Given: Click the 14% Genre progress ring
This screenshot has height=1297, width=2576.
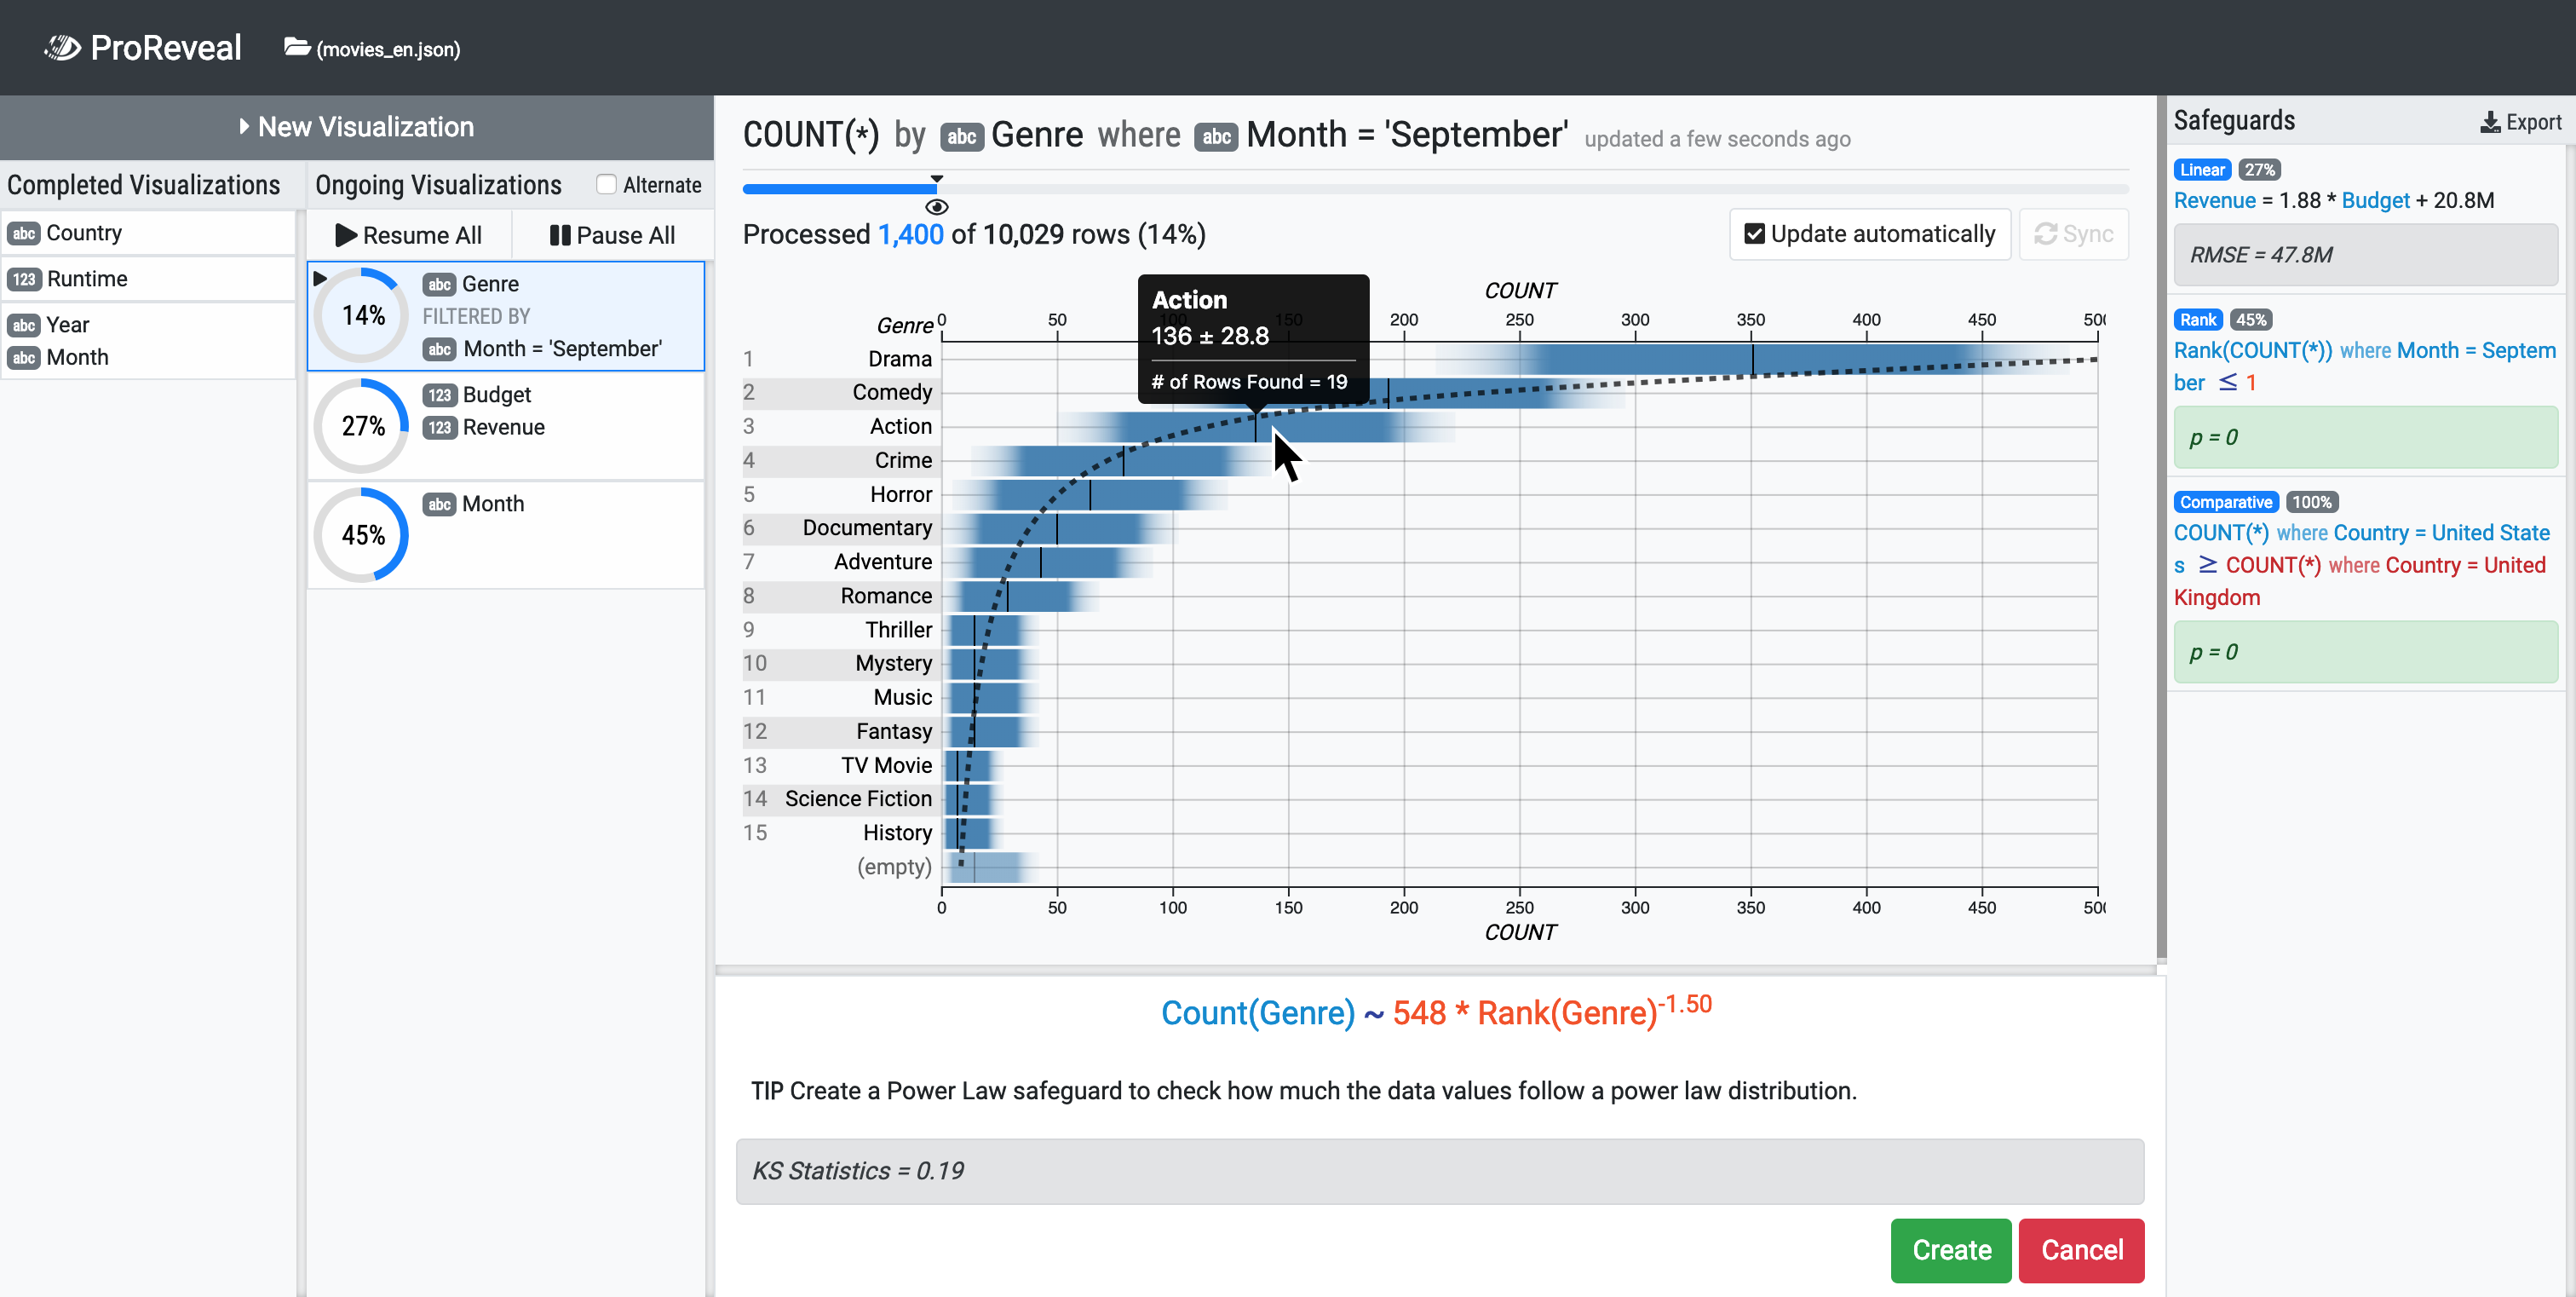Looking at the screenshot, I should (x=362, y=315).
